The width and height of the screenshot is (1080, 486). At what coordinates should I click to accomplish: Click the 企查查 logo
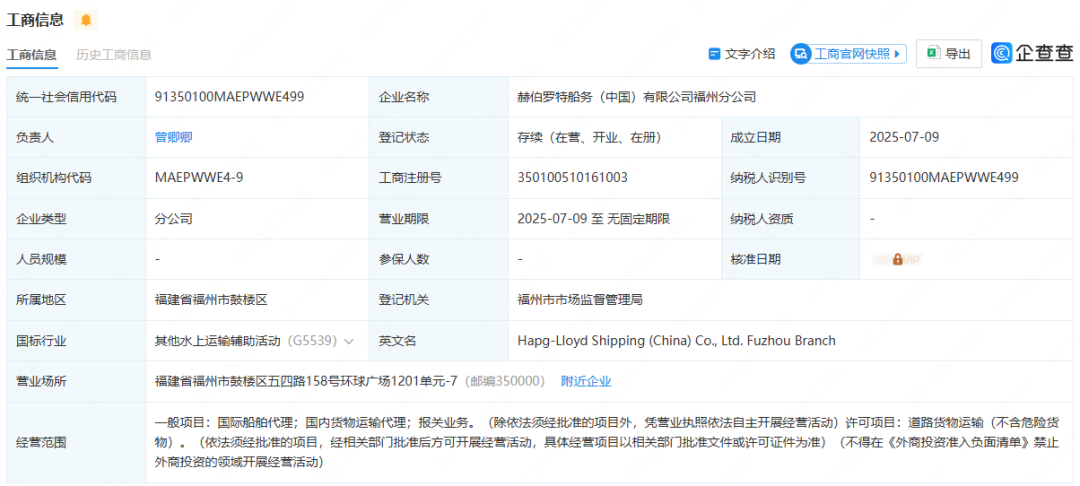(1032, 53)
